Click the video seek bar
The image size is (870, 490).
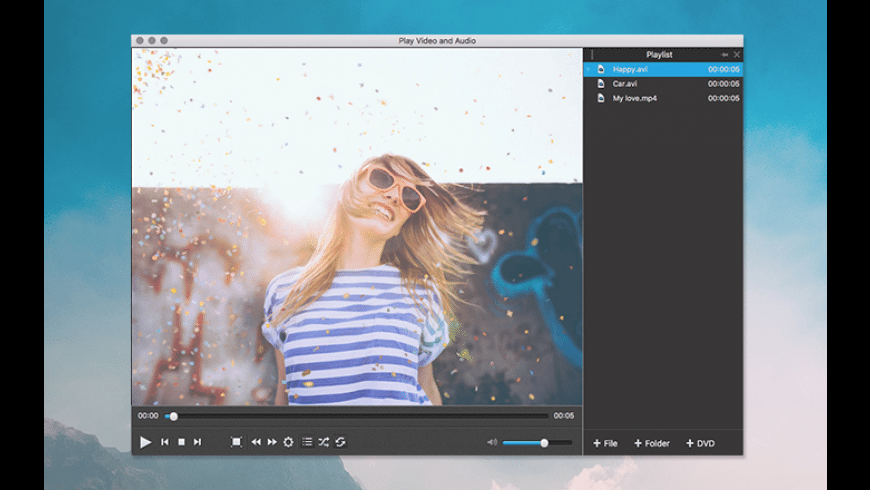(x=360, y=416)
